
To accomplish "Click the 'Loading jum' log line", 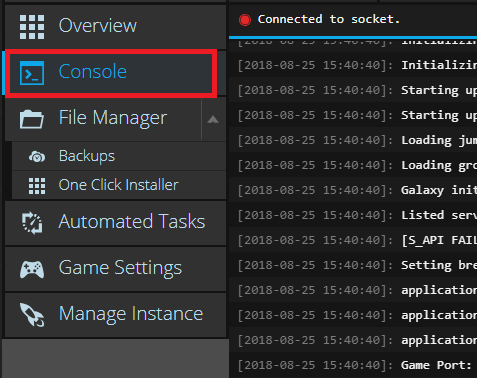I will pos(353,140).
